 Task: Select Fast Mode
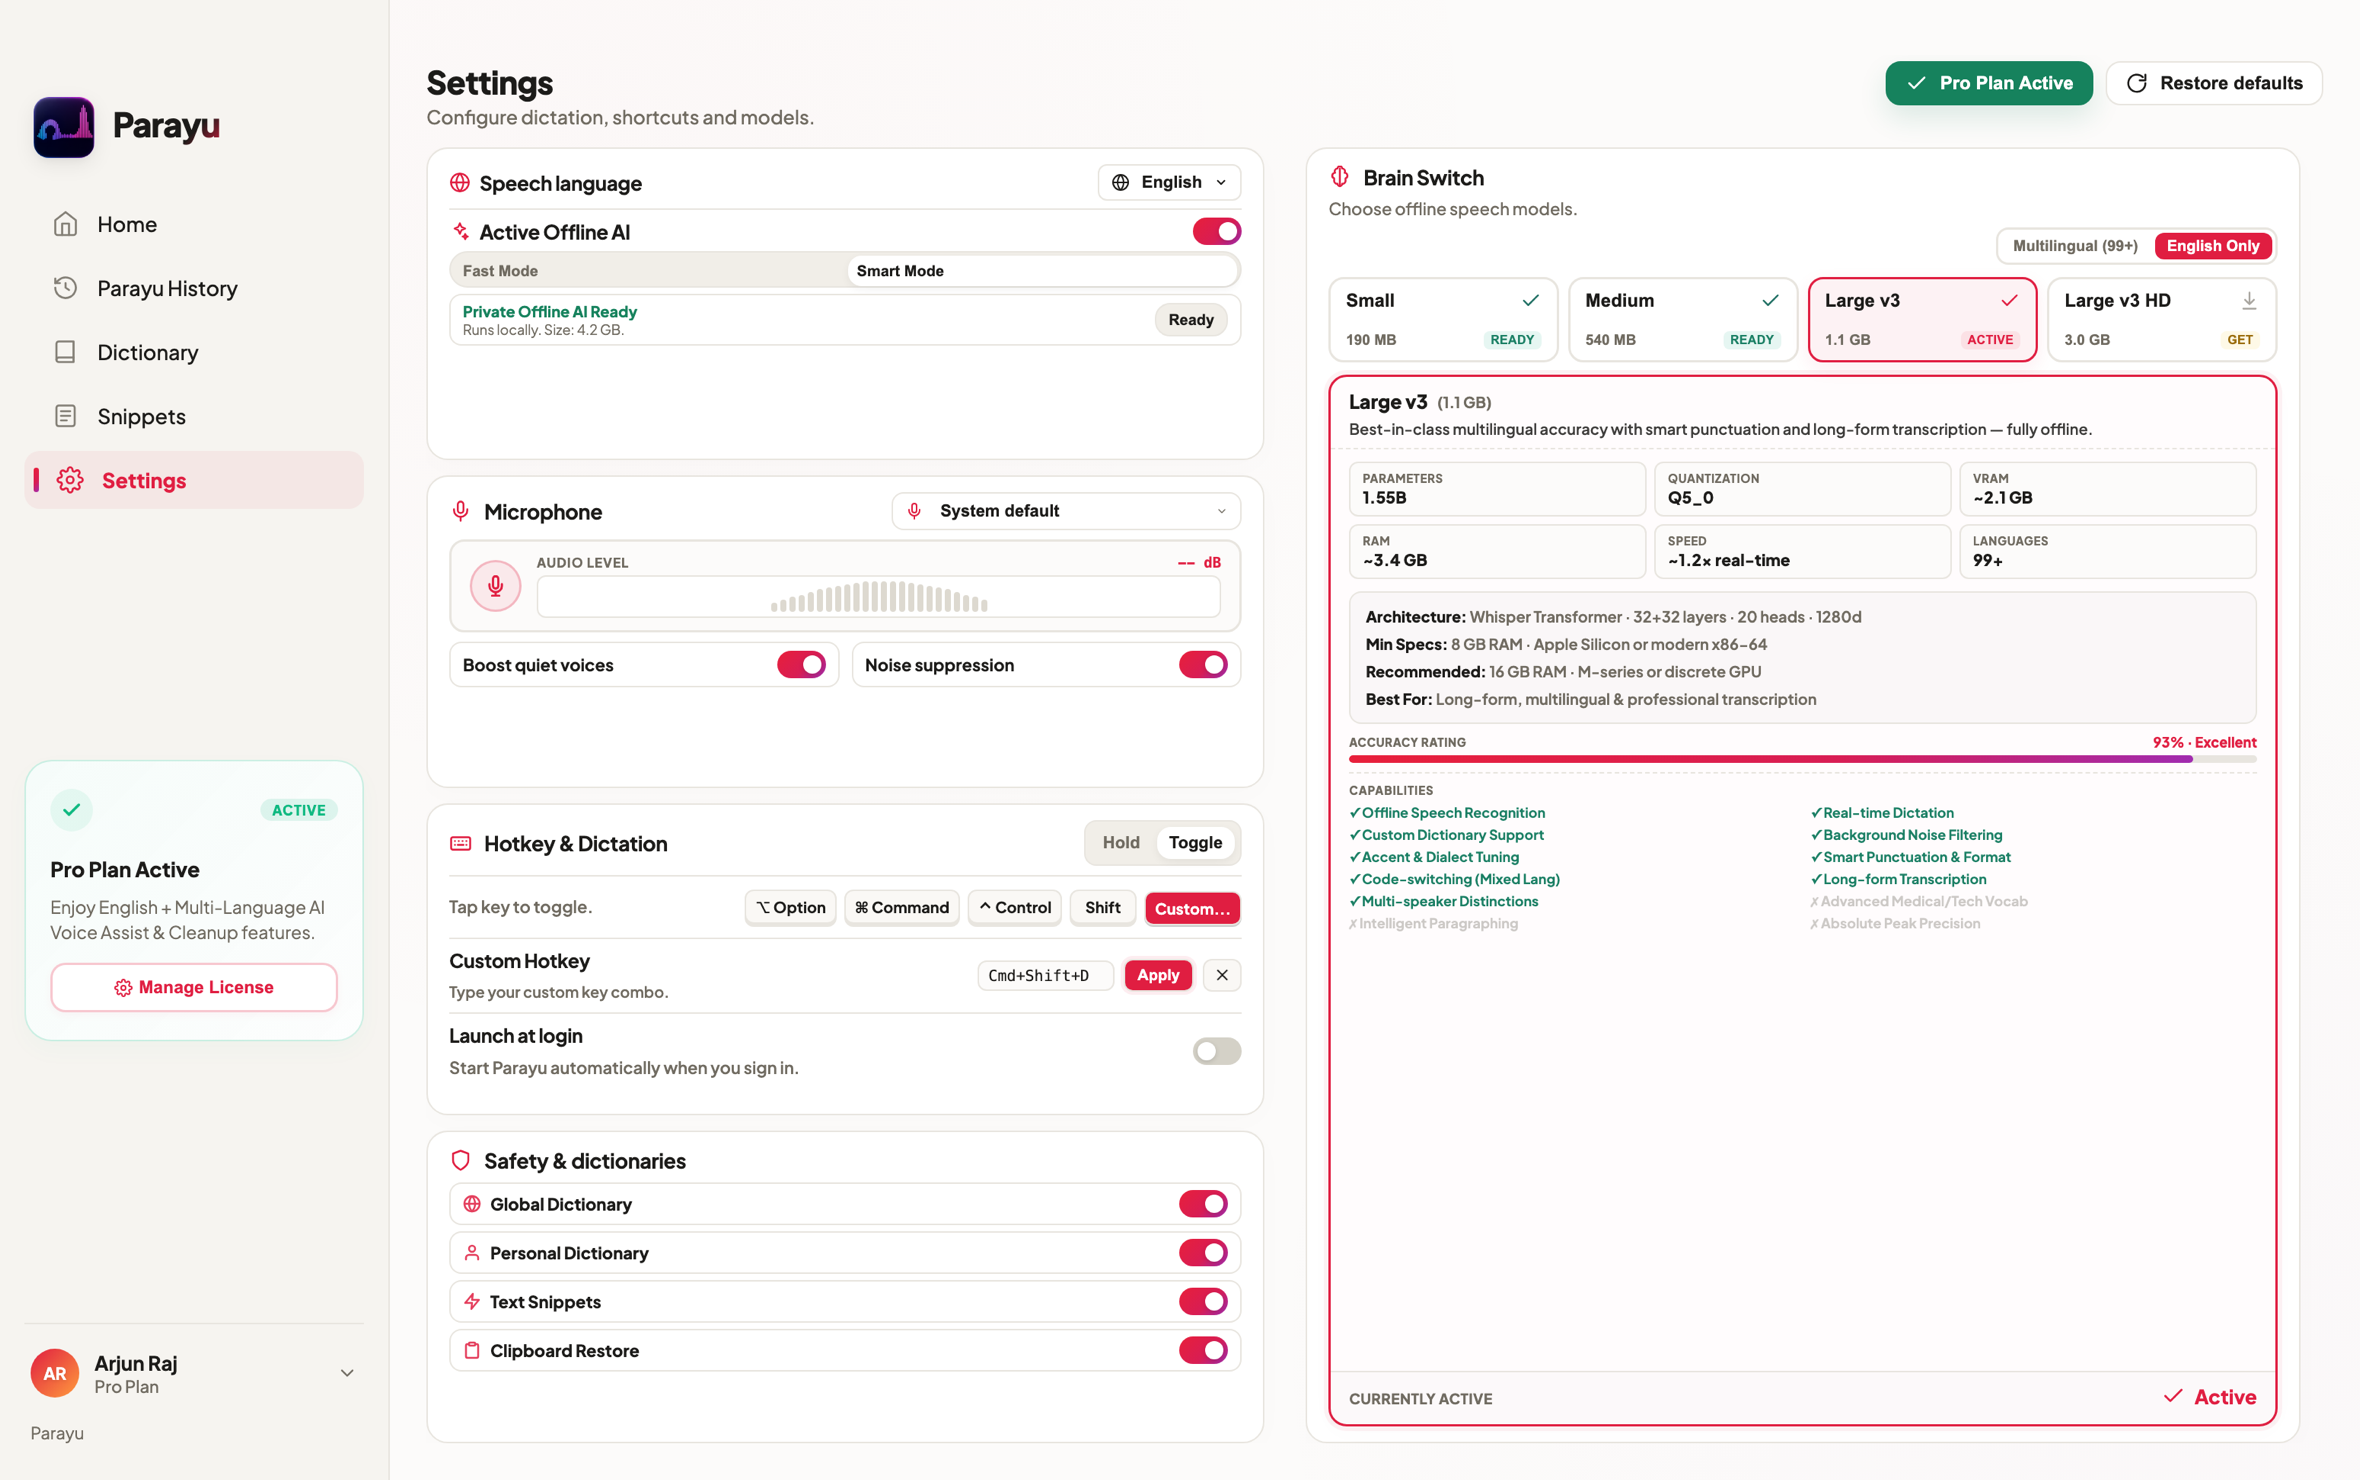tap(648, 271)
